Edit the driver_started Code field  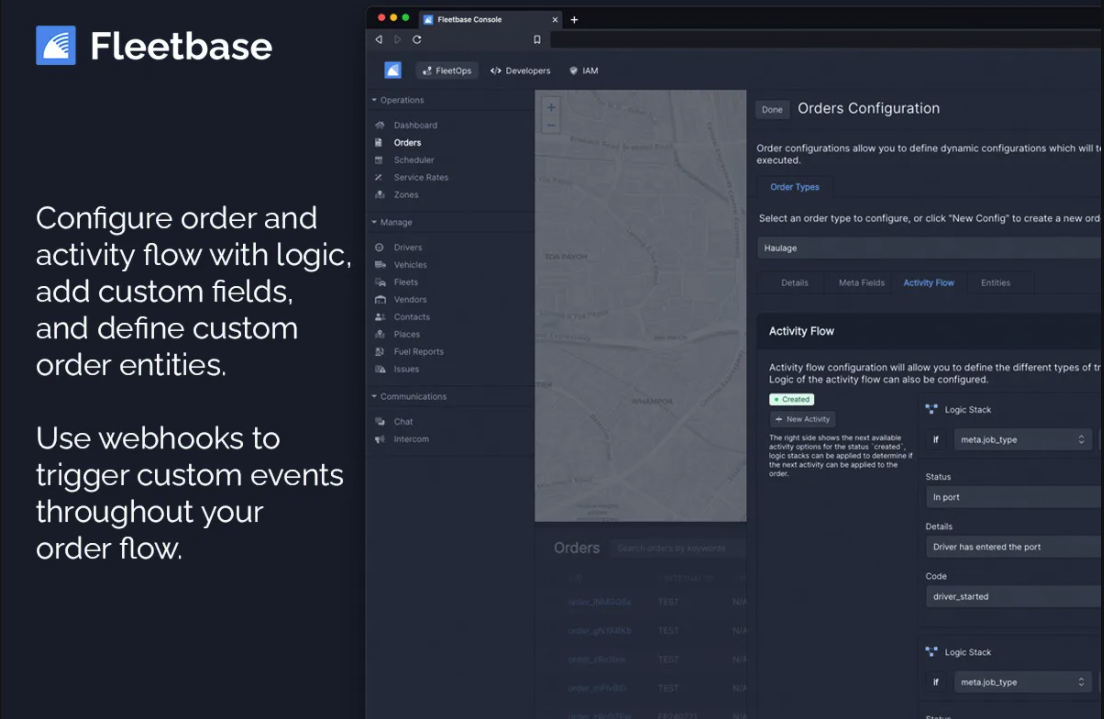tap(1011, 596)
